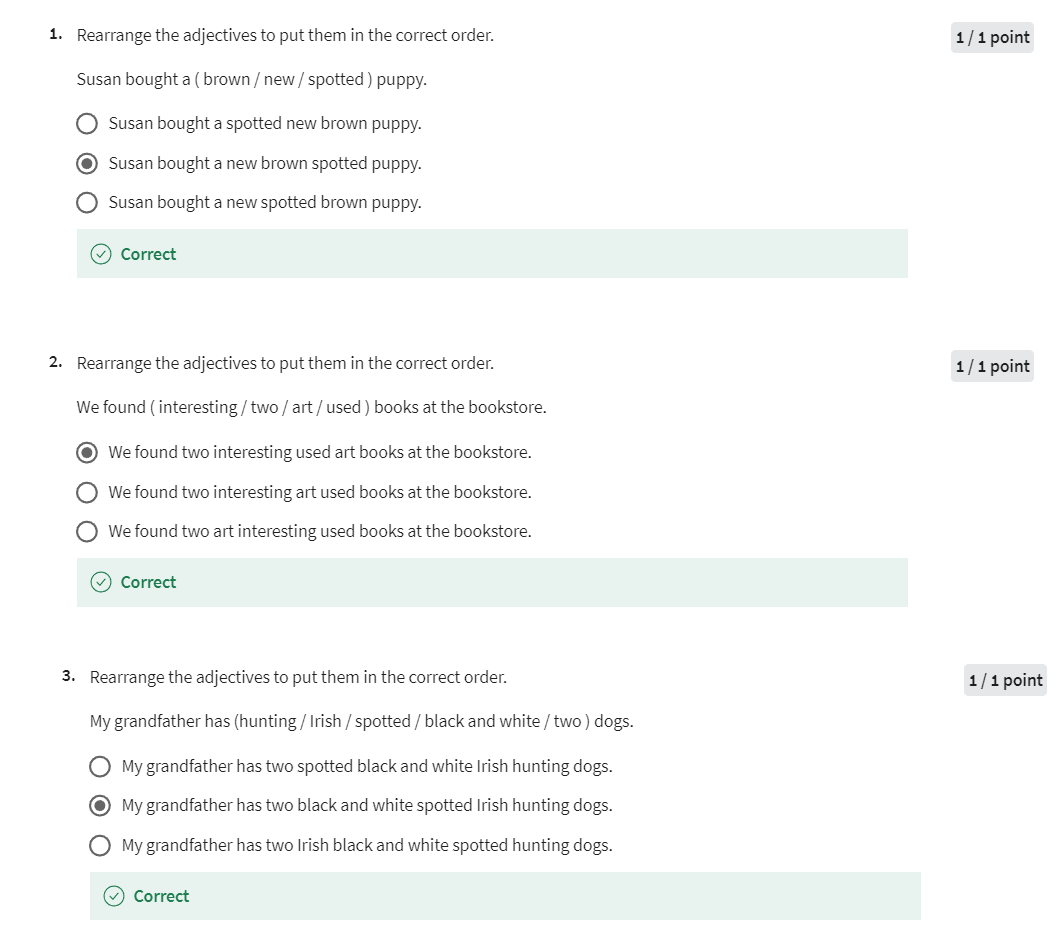Select 'two spotted black and white Irish hunting dogs'

[99, 766]
